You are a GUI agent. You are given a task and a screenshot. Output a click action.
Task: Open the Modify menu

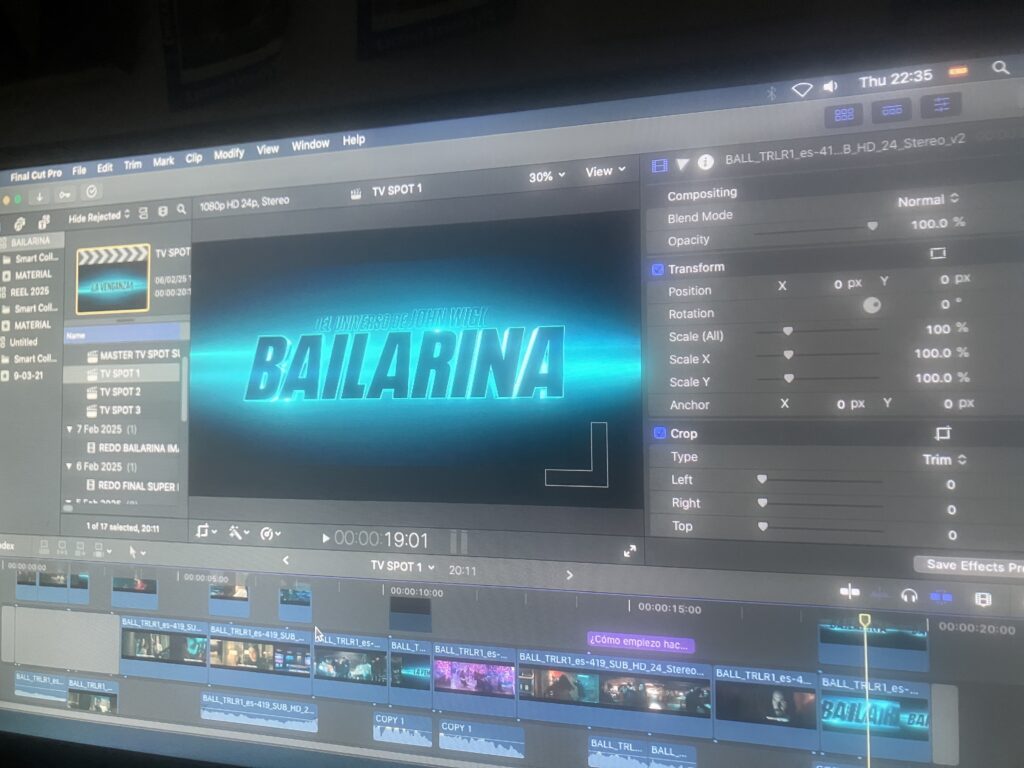(x=229, y=154)
